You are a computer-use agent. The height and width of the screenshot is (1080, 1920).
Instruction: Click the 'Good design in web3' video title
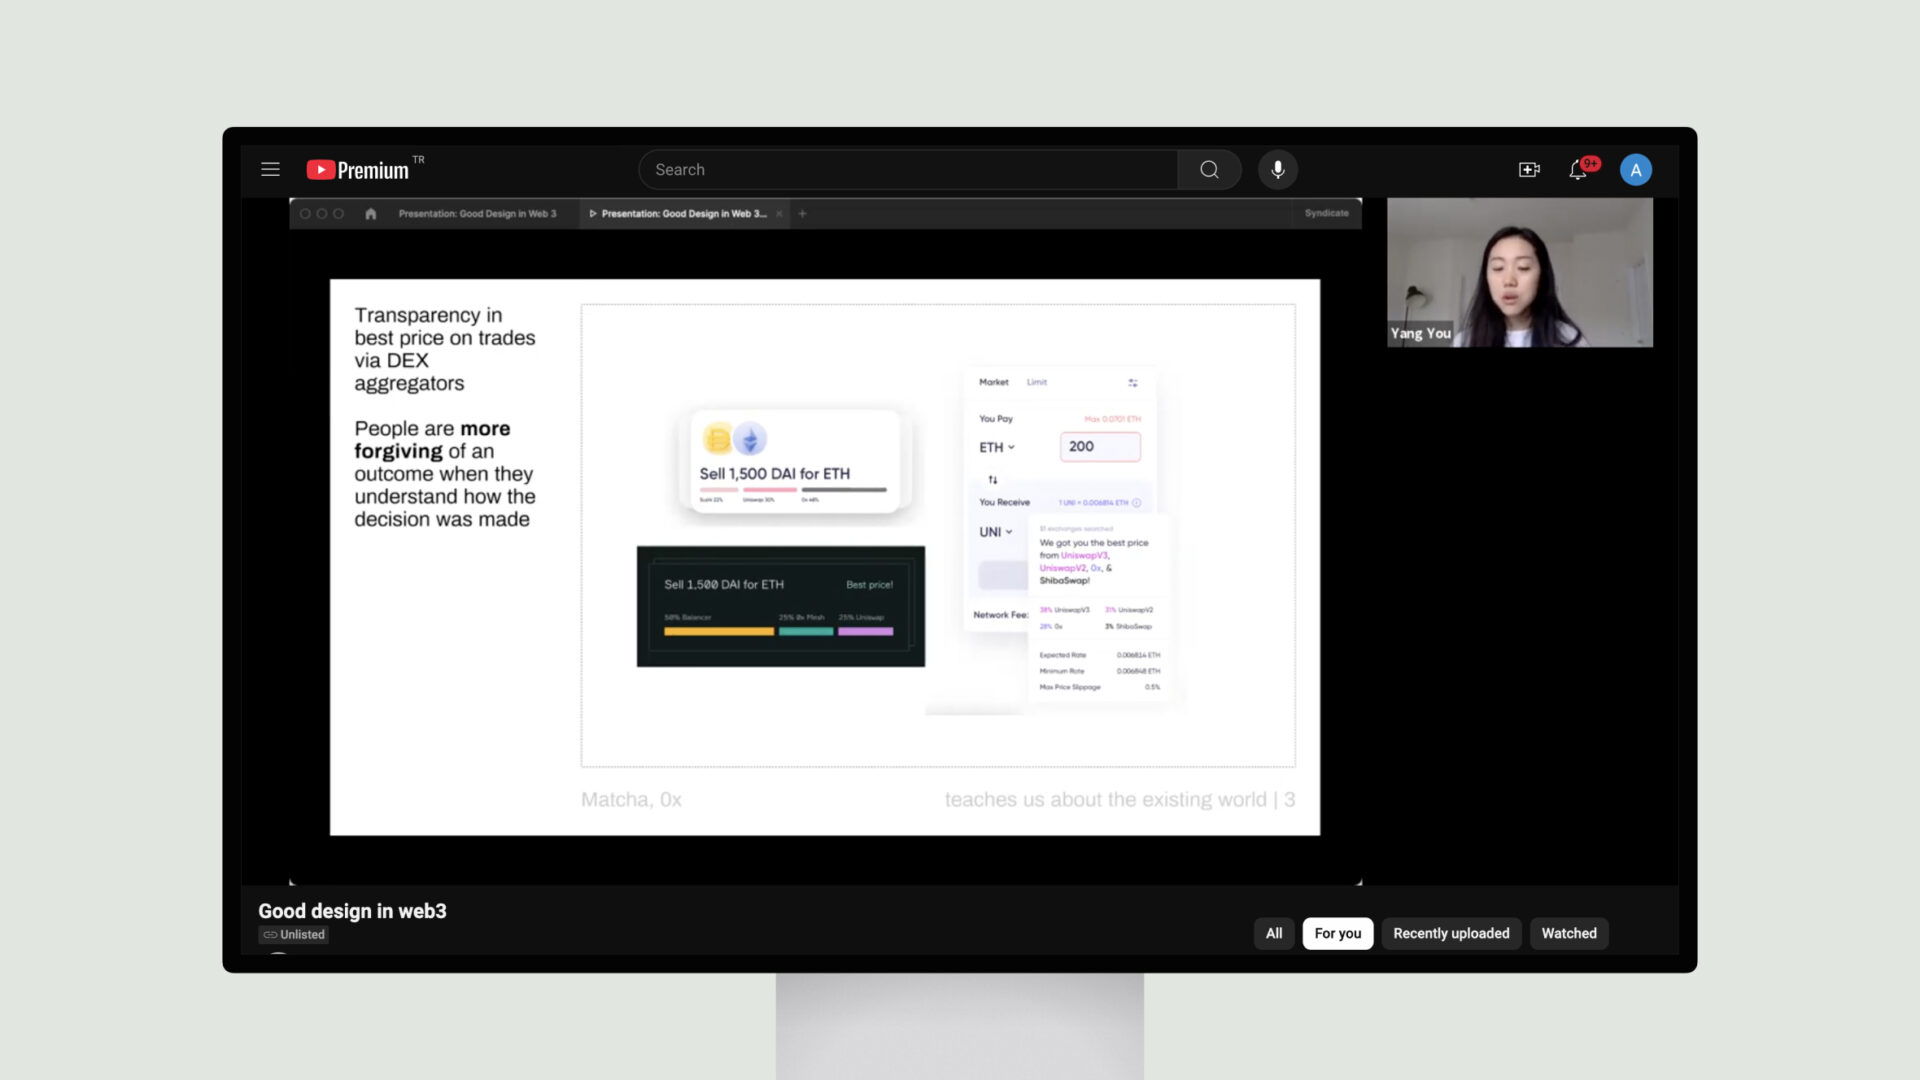[352, 910]
